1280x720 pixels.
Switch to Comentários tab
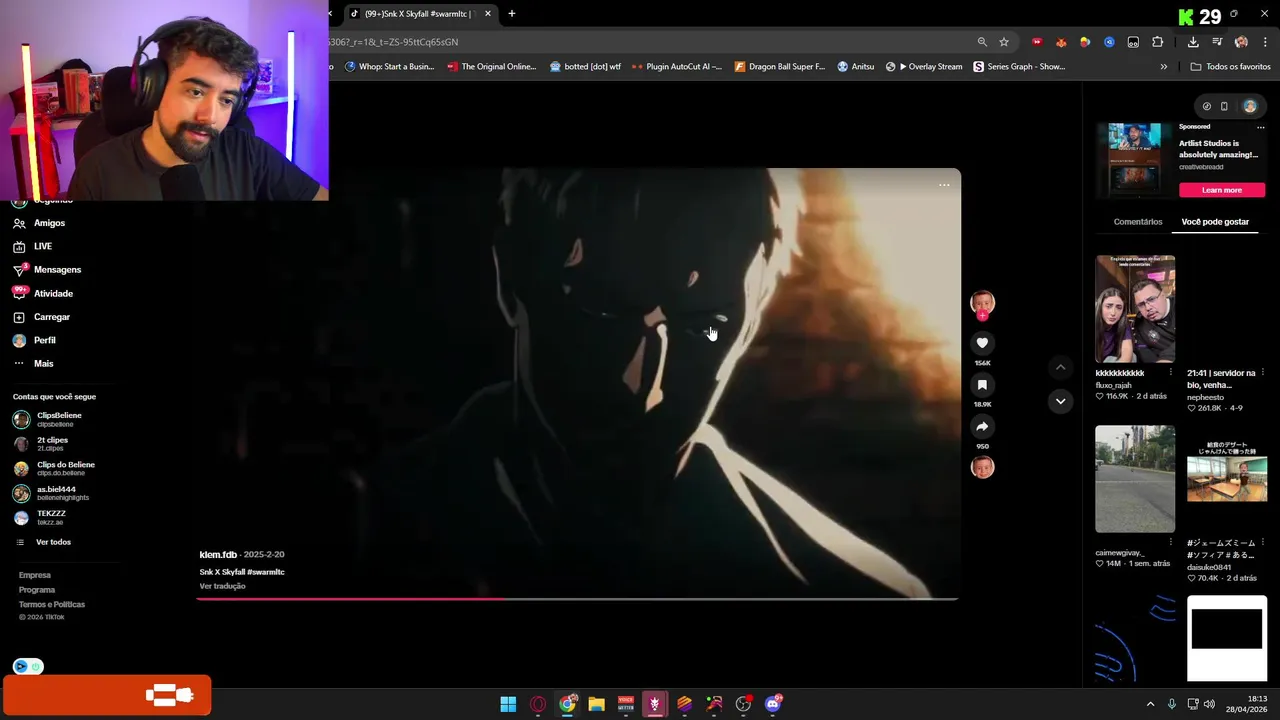point(1138,222)
